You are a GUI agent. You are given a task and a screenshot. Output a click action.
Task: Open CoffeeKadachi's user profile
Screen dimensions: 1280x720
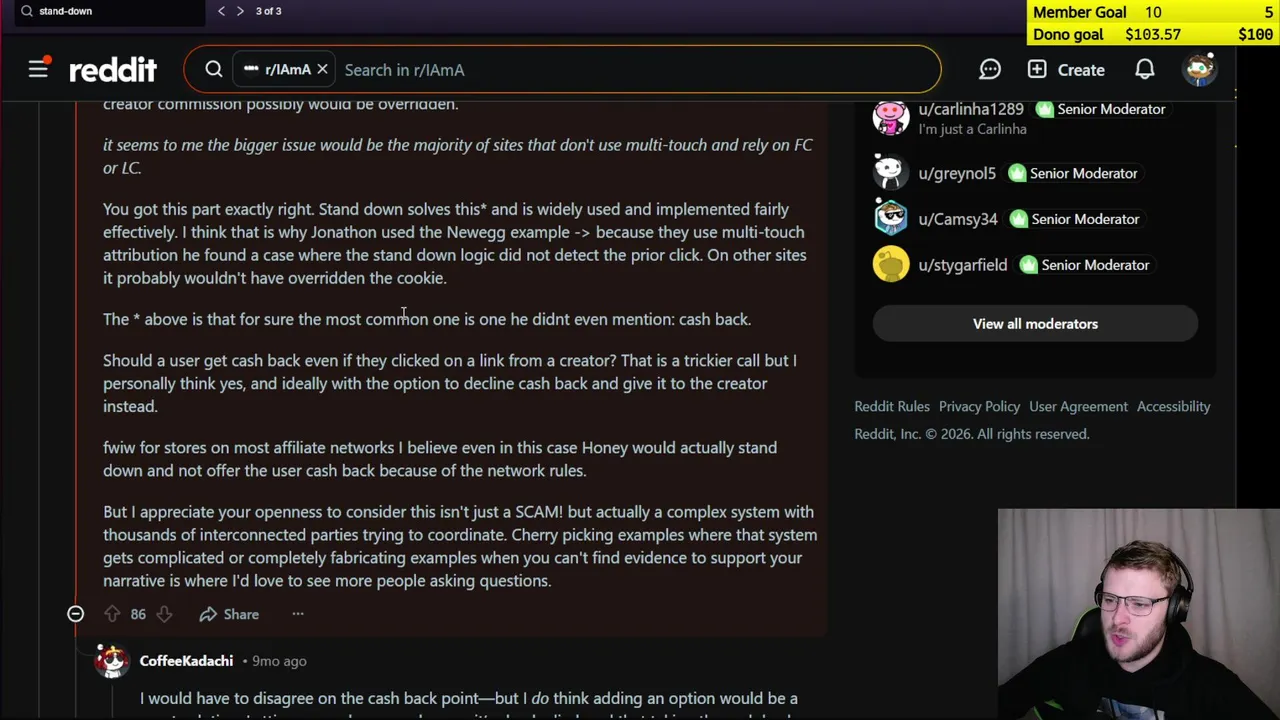(186, 661)
